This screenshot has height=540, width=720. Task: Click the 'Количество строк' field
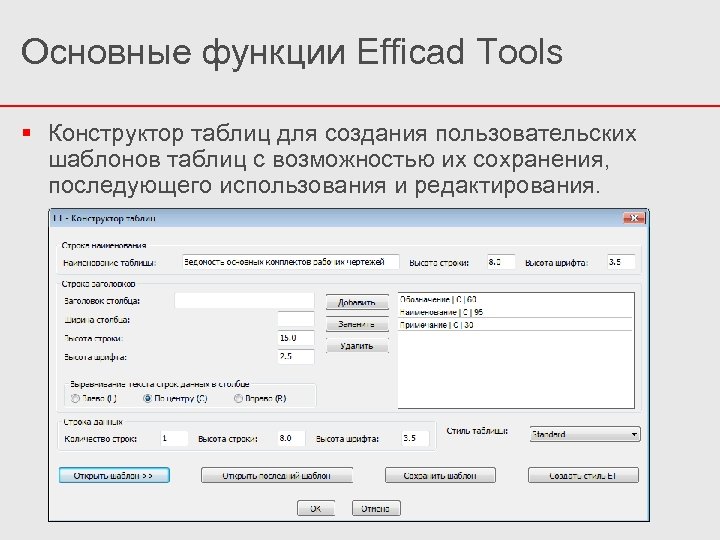tap(174, 438)
